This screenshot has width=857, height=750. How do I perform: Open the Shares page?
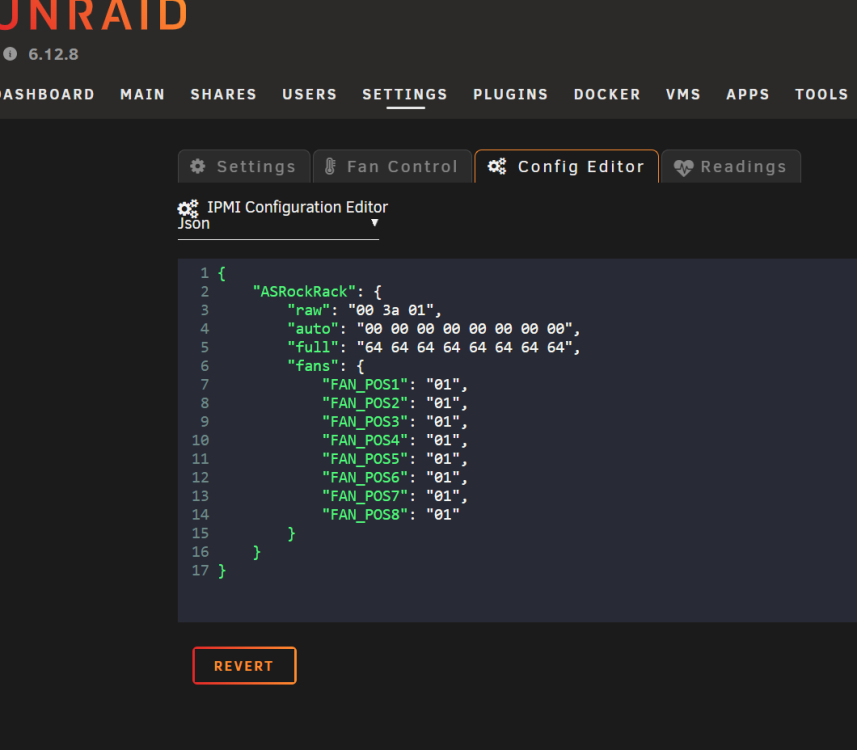(x=224, y=95)
